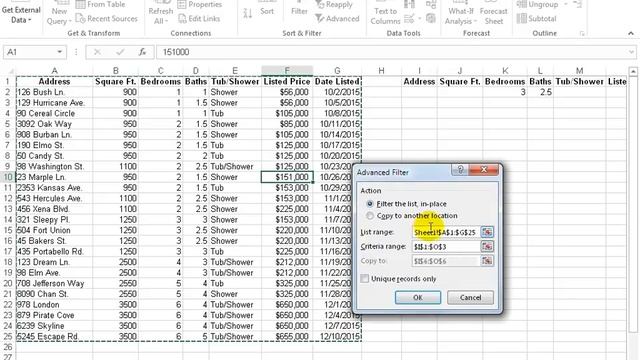This screenshot has width=640, height=360.
Task: Click the Cancel formula entry icon
Action: pyautogui.click(x=97, y=52)
